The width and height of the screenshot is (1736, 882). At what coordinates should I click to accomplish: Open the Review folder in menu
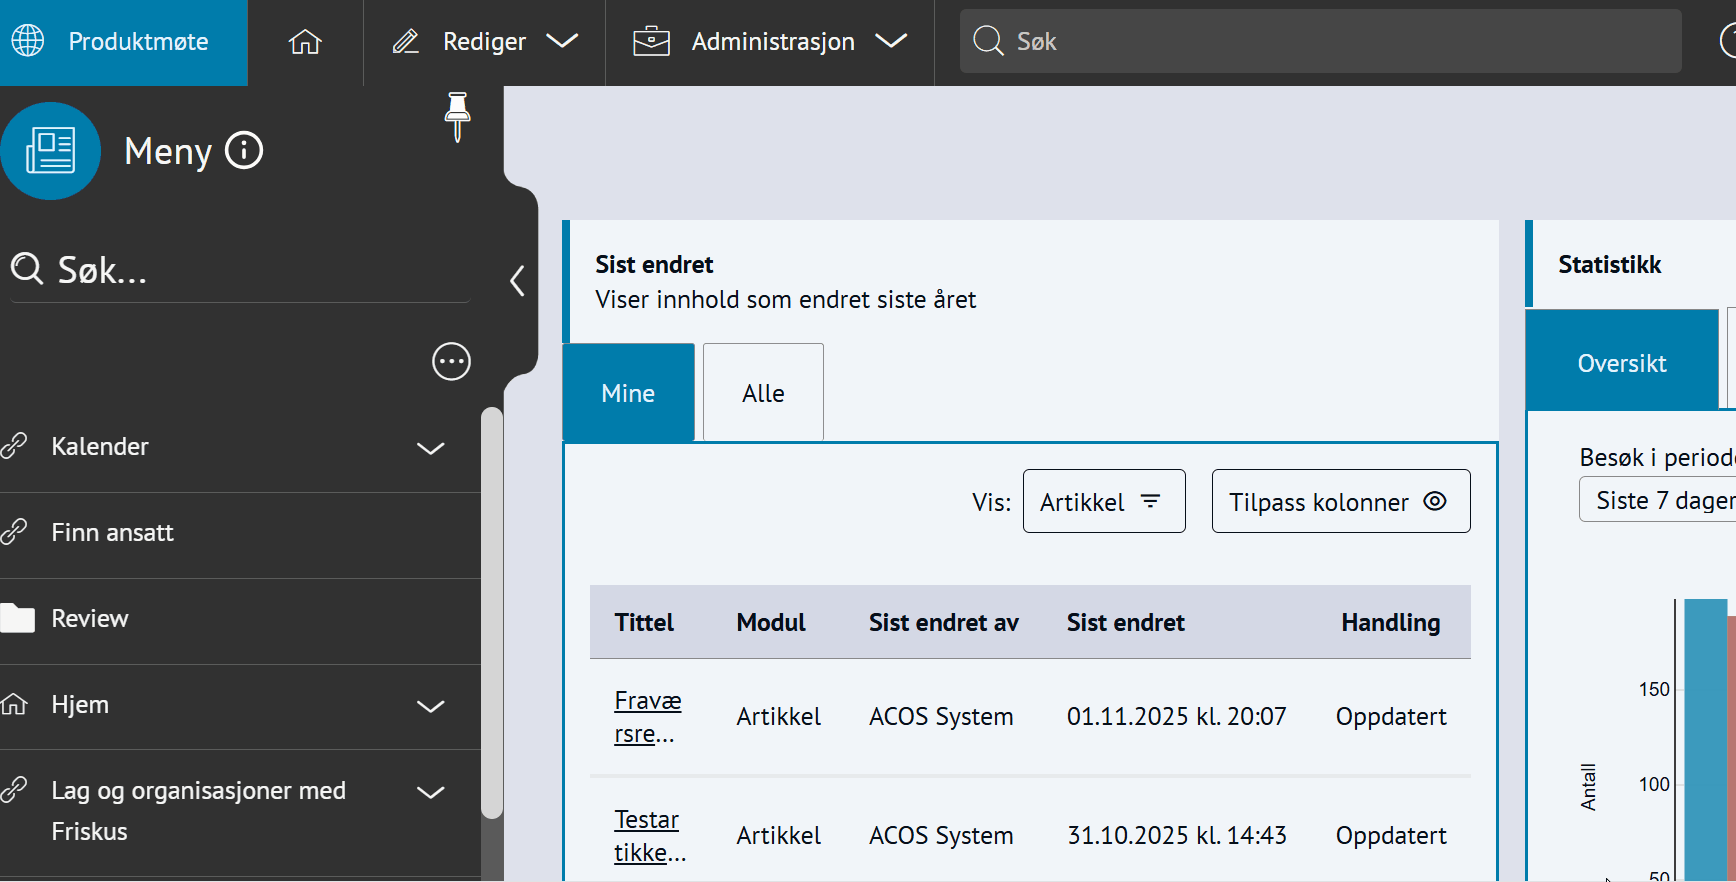tap(90, 619)
